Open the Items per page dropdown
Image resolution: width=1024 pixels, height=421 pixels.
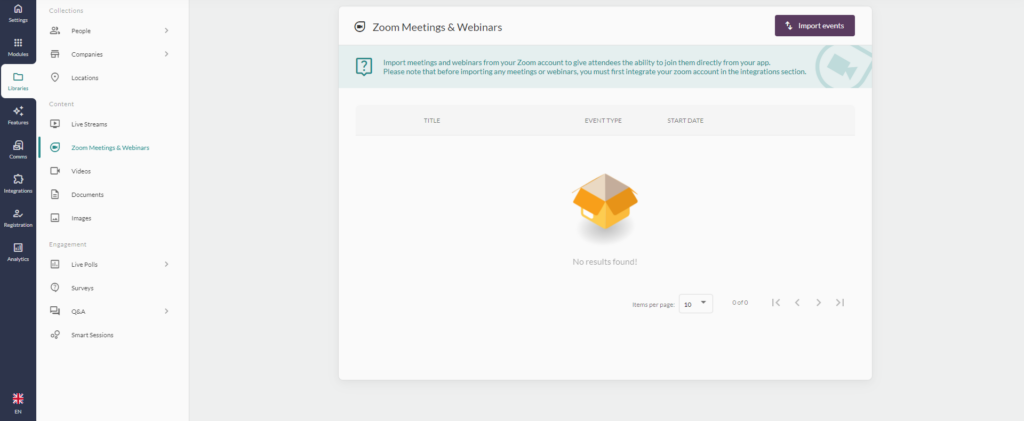coord(696,303)
